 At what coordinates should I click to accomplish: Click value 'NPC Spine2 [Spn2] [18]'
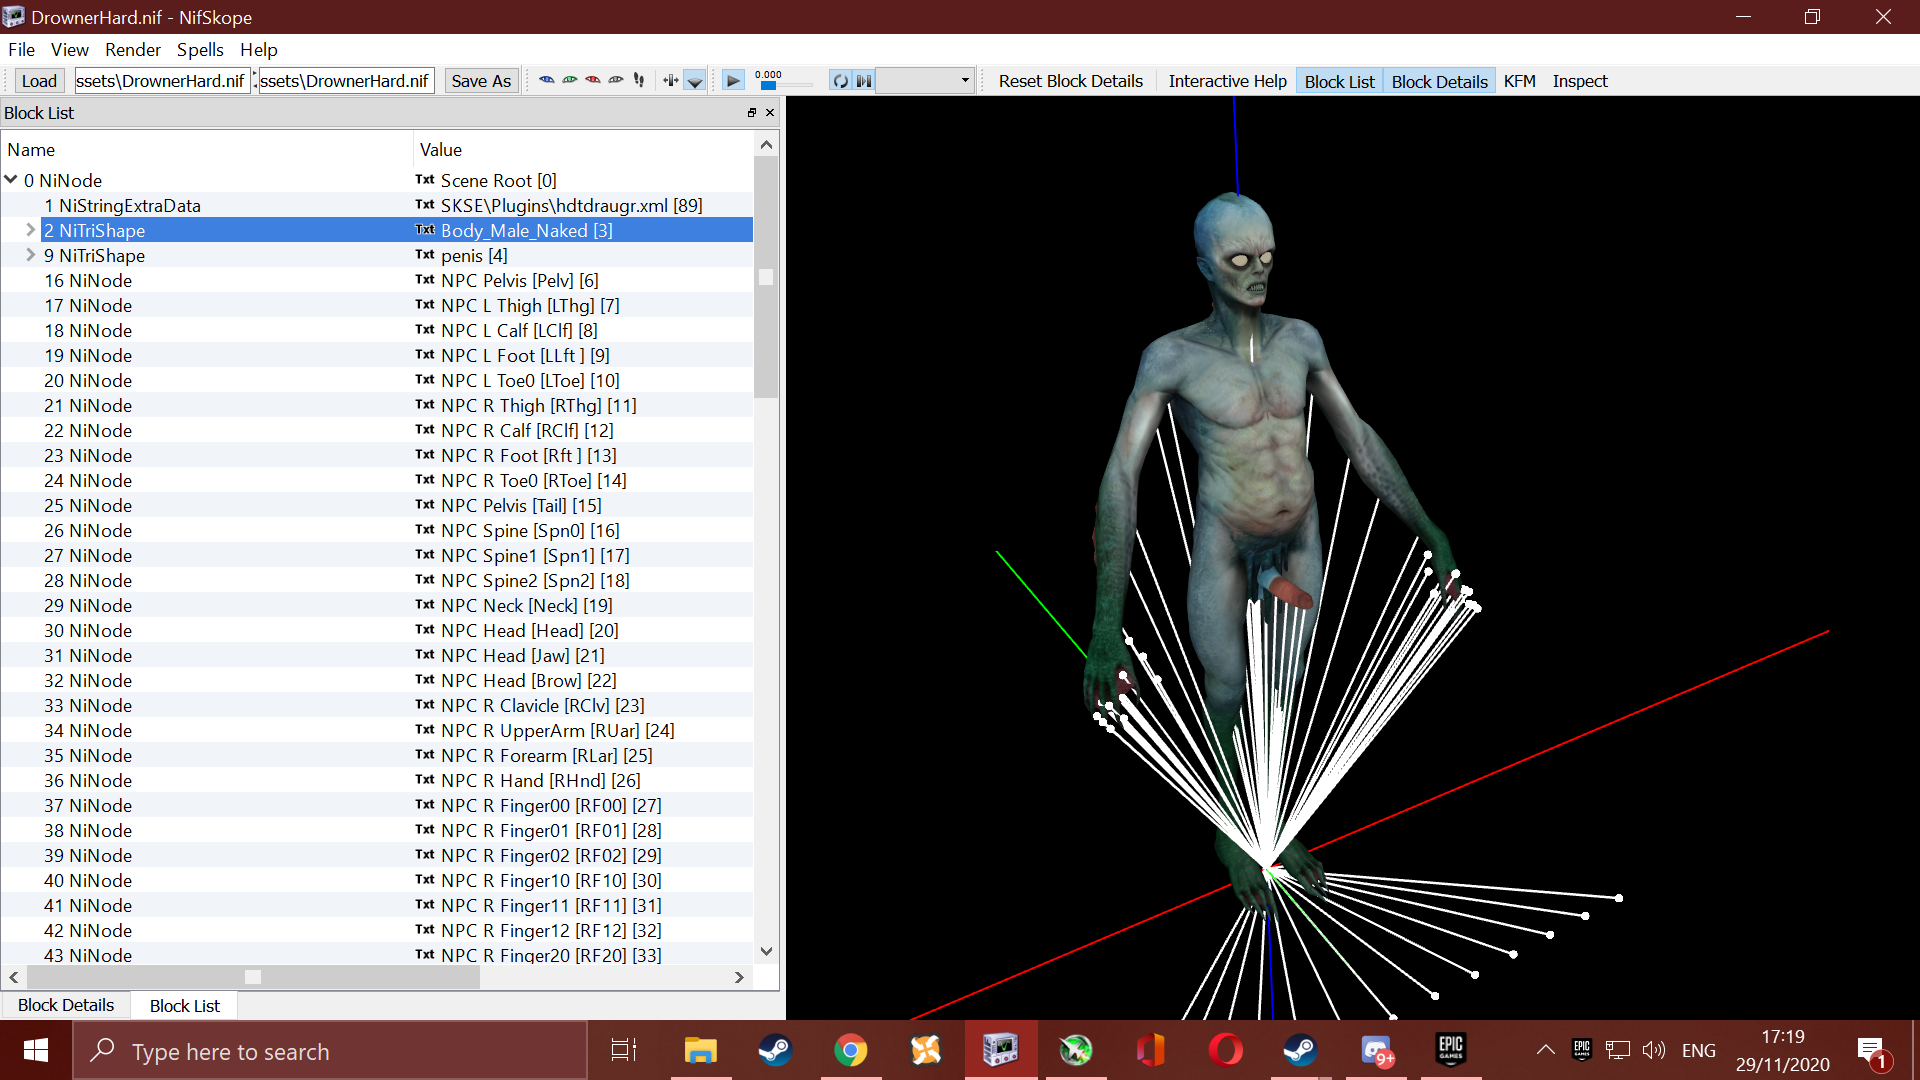[x=535, y=580]
